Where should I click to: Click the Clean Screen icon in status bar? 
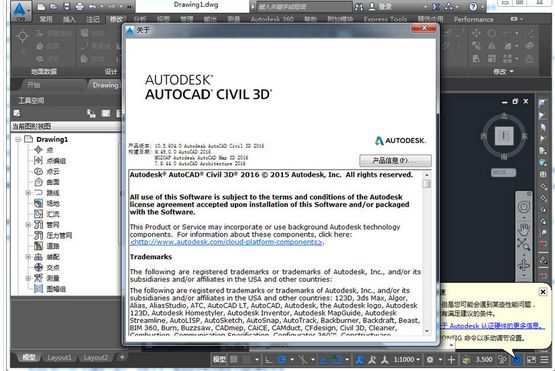pos(531,360)
